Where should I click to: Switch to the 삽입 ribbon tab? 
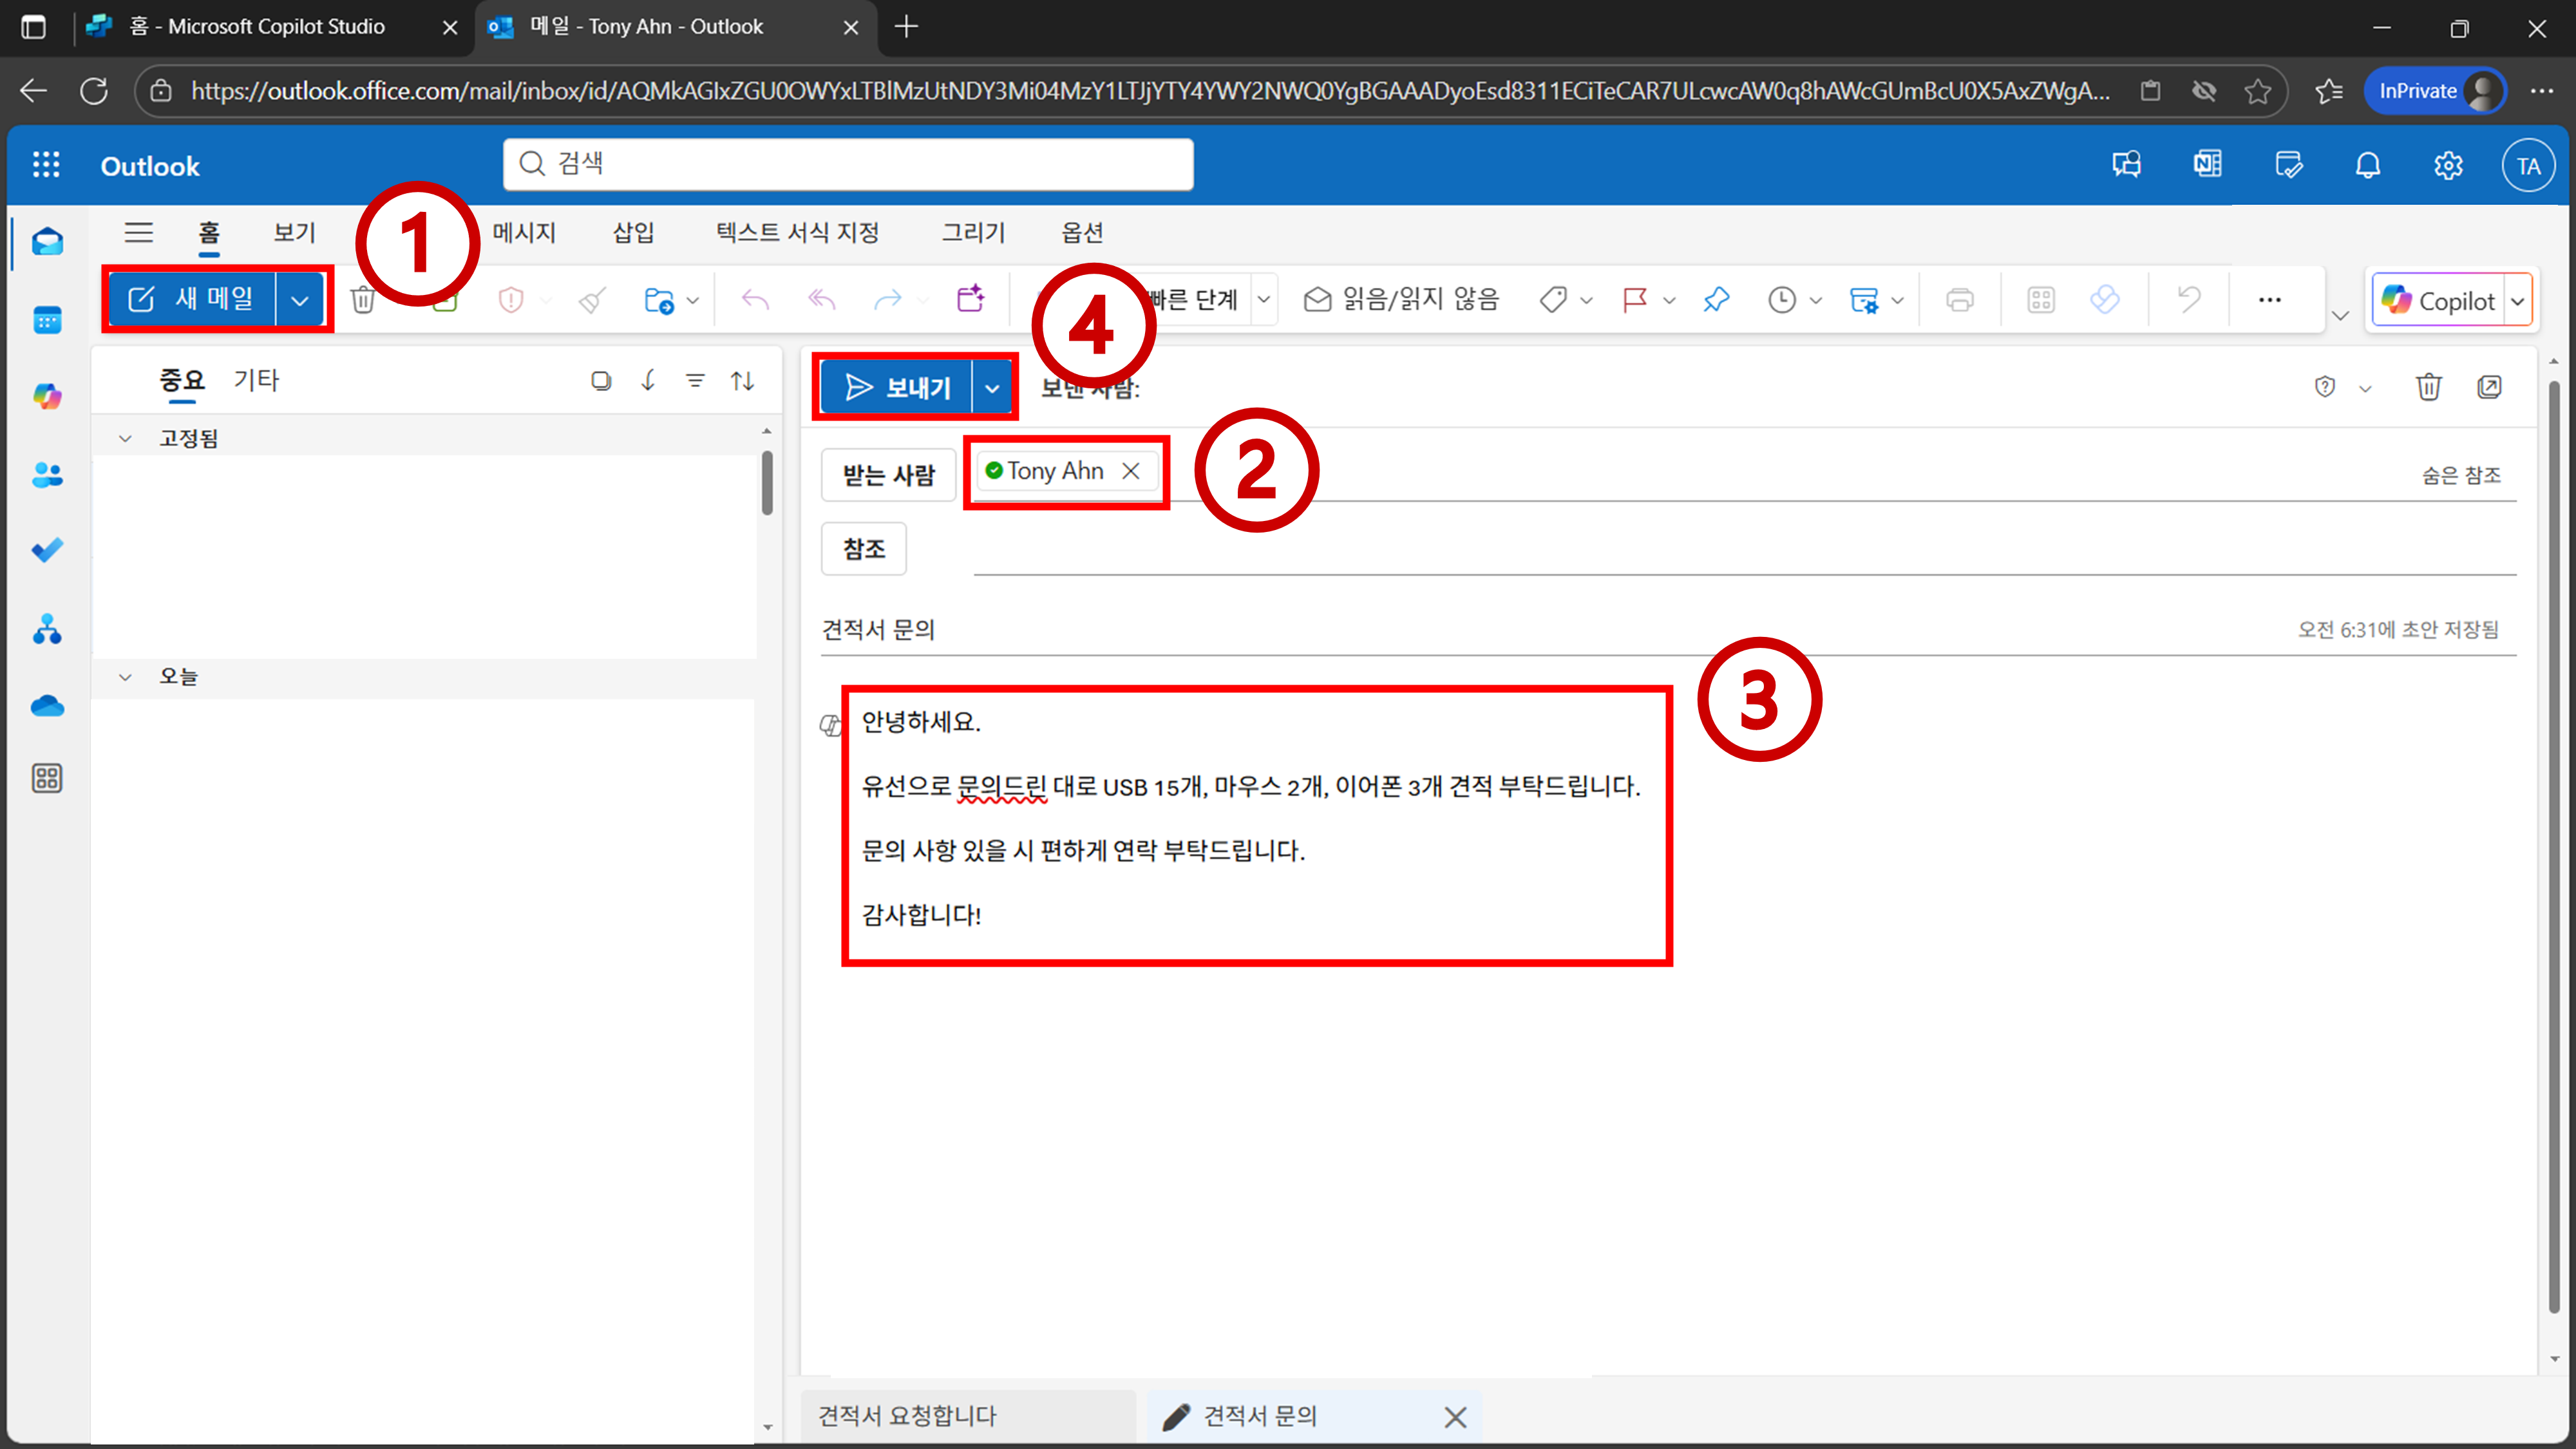(x=633, y=233)
